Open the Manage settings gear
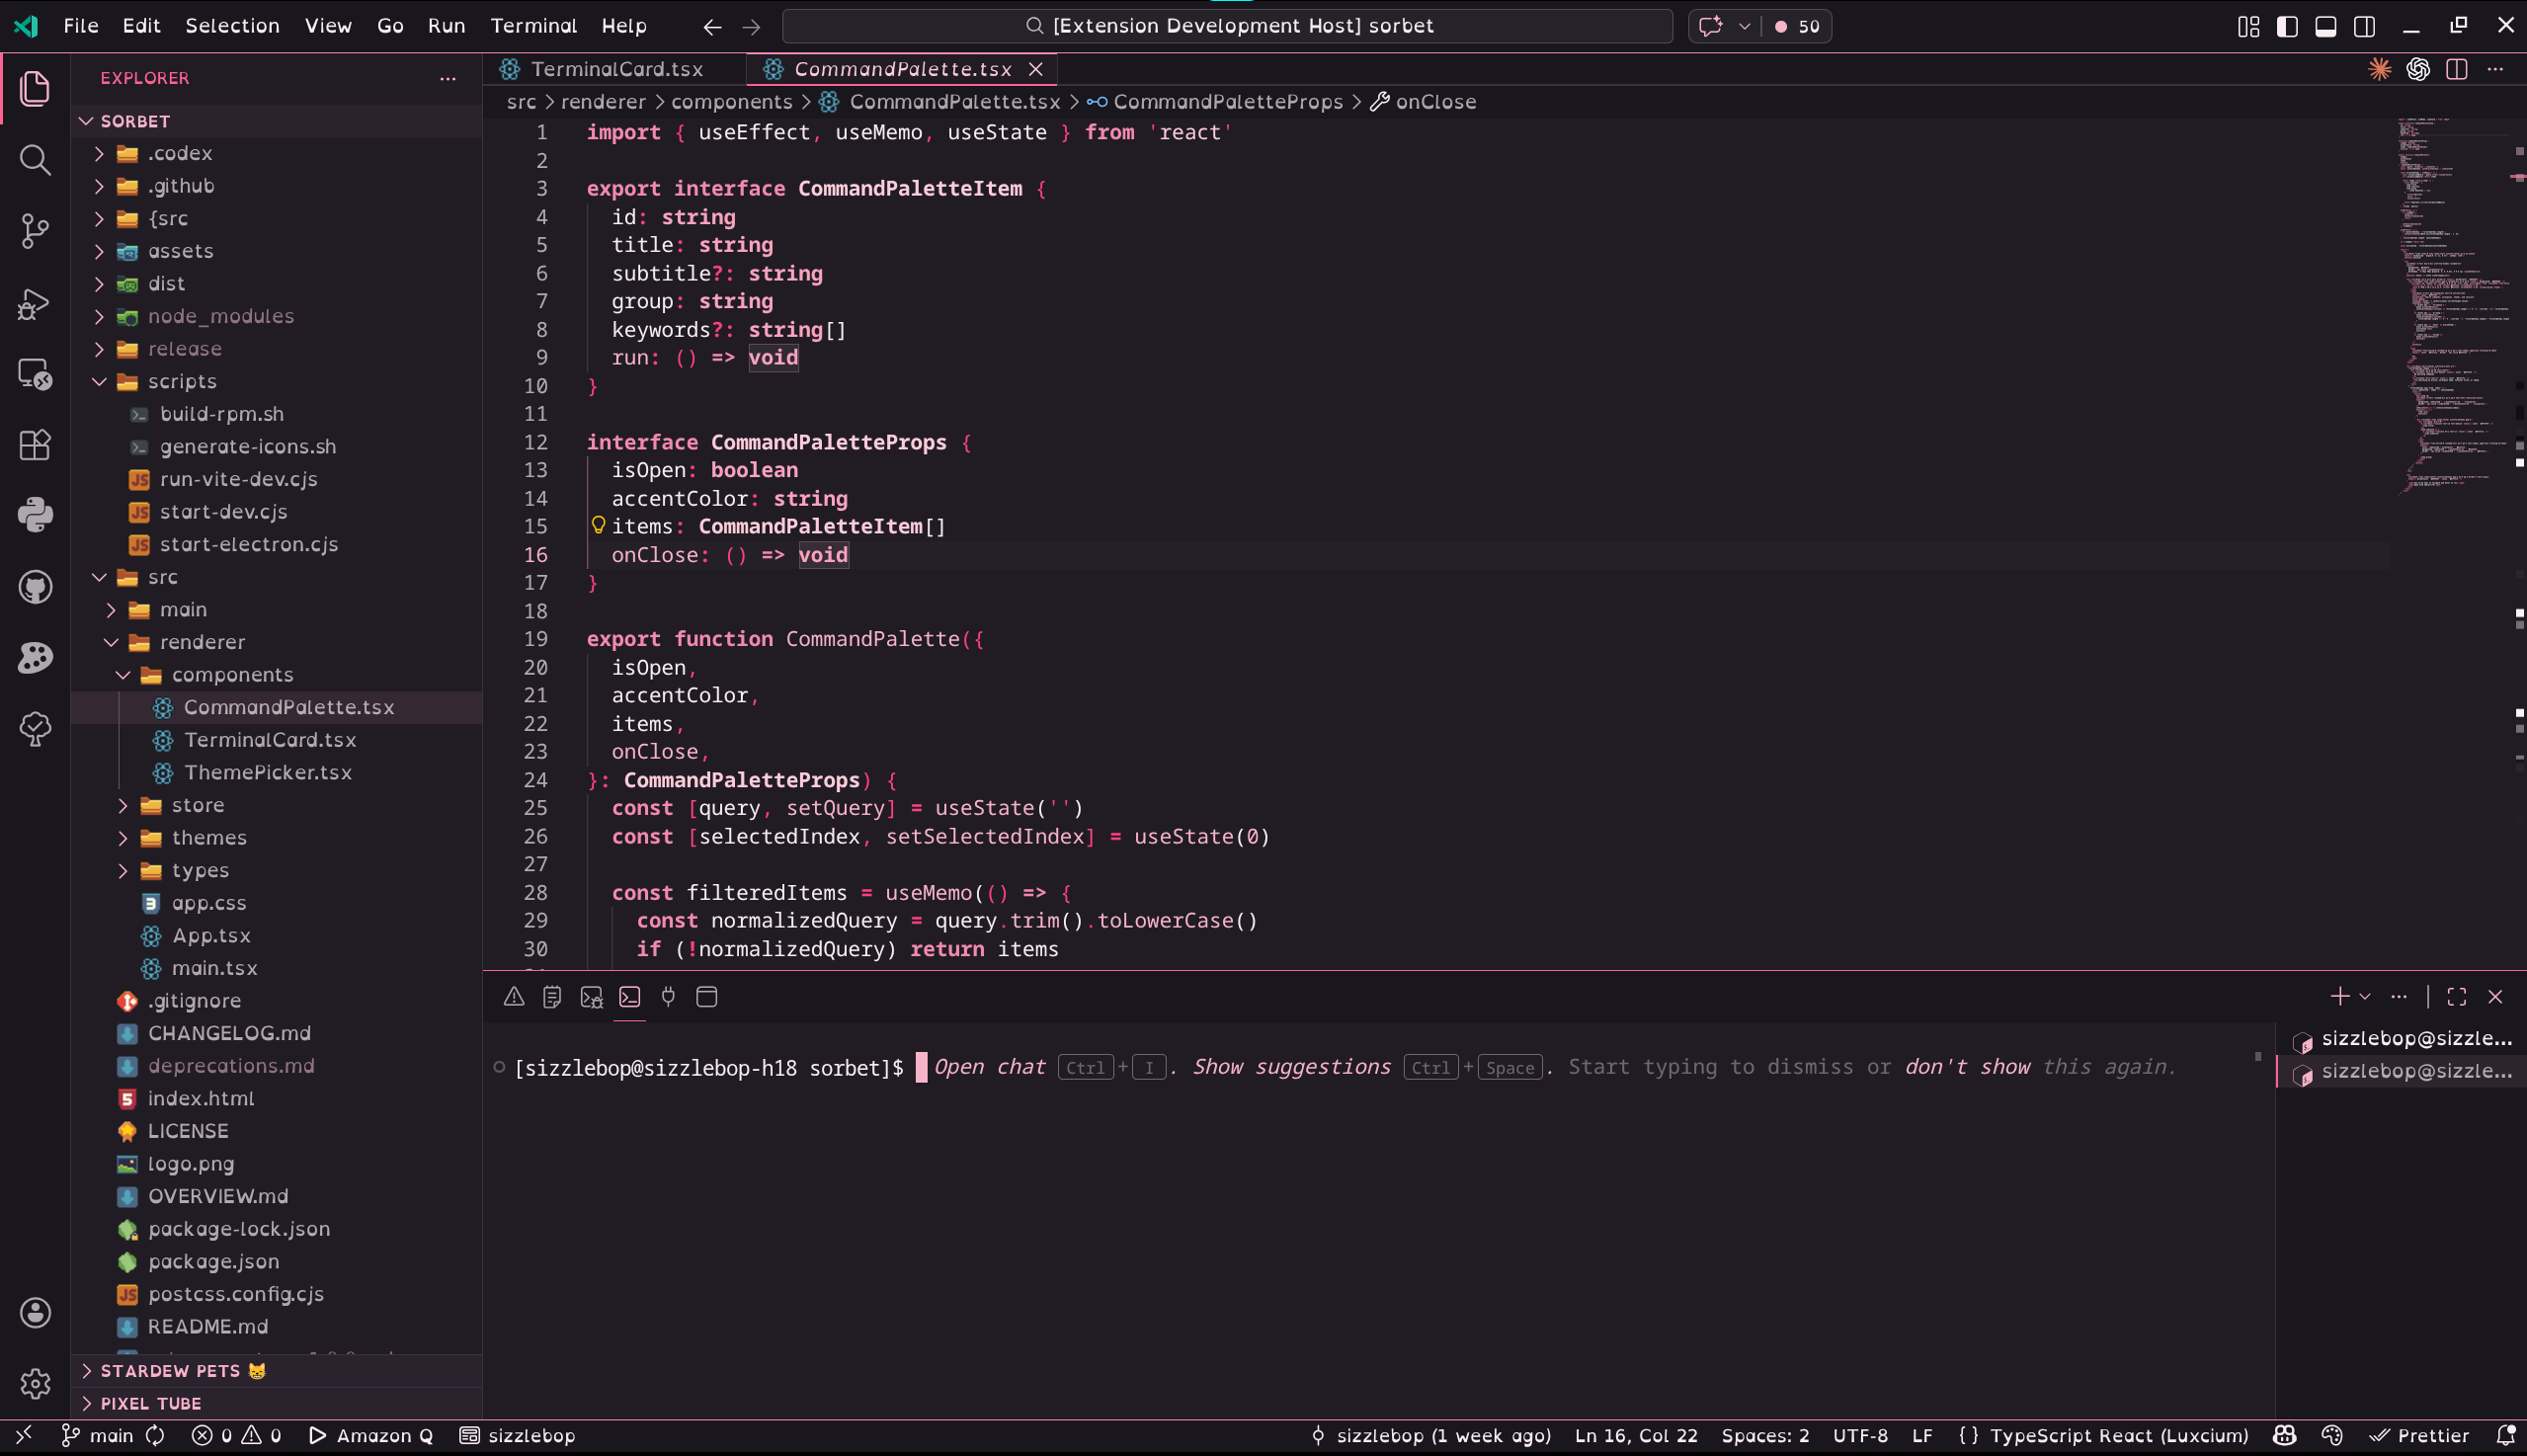 point(35,1383)
